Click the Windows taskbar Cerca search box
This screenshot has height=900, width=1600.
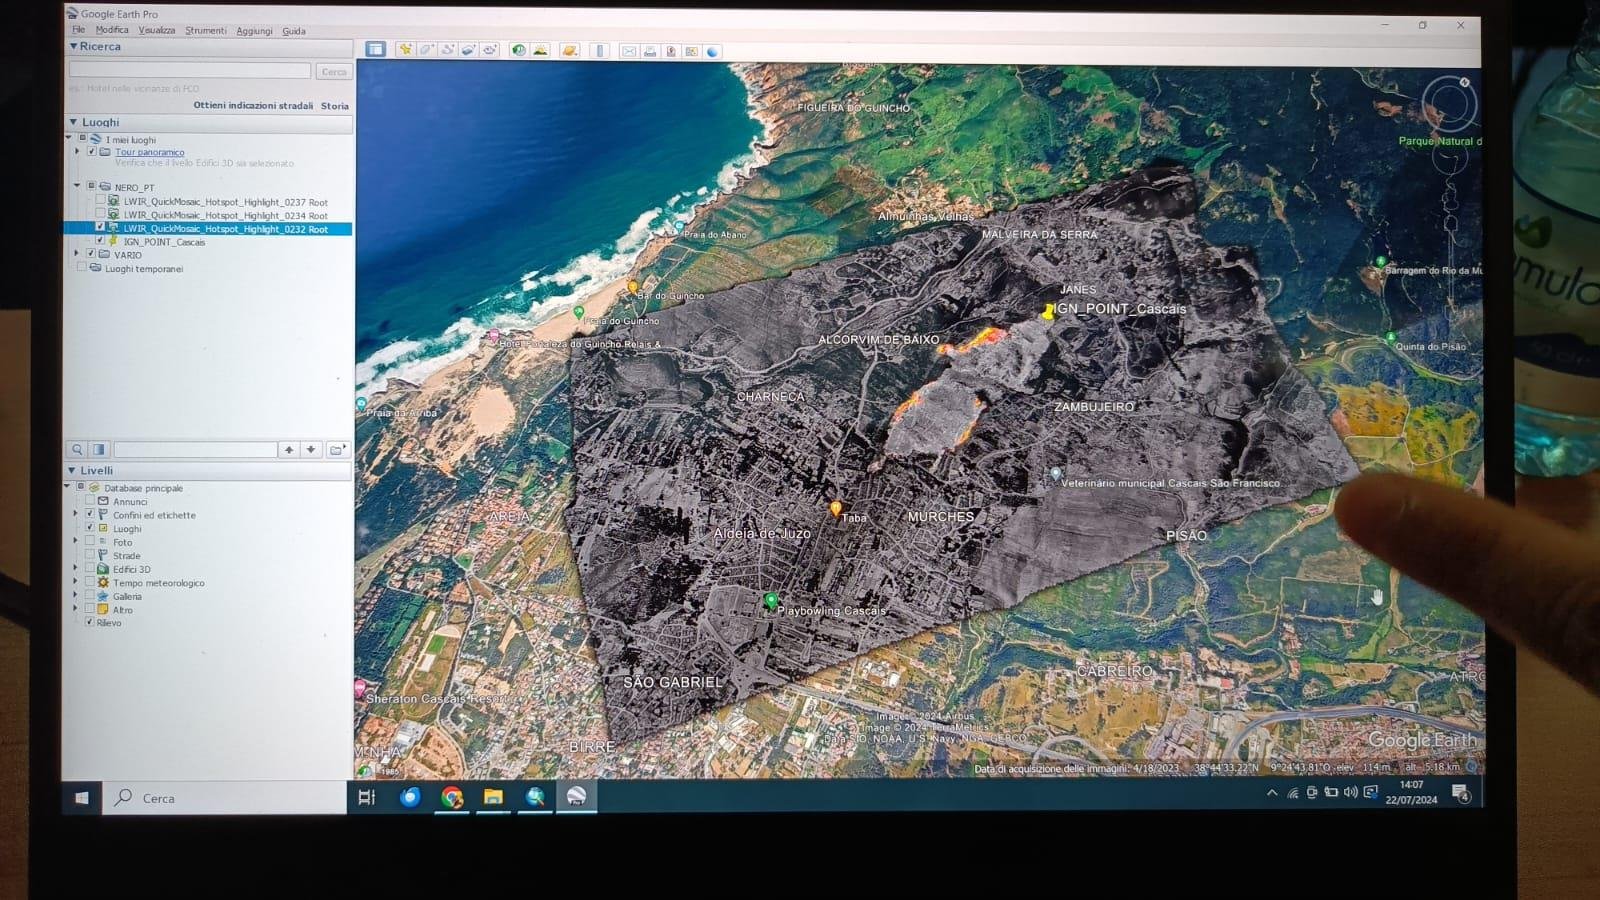point(225,797)
